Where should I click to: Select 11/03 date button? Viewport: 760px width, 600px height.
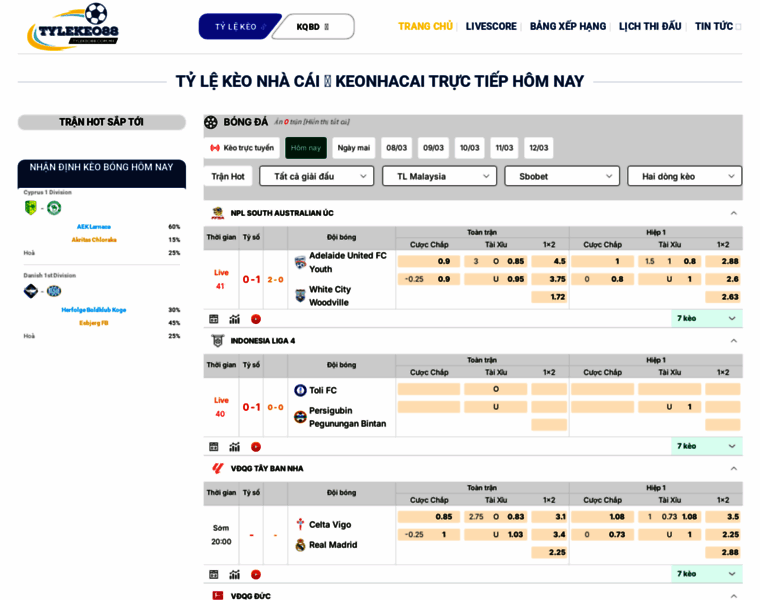pyautogui.click(x=504, y=148)
